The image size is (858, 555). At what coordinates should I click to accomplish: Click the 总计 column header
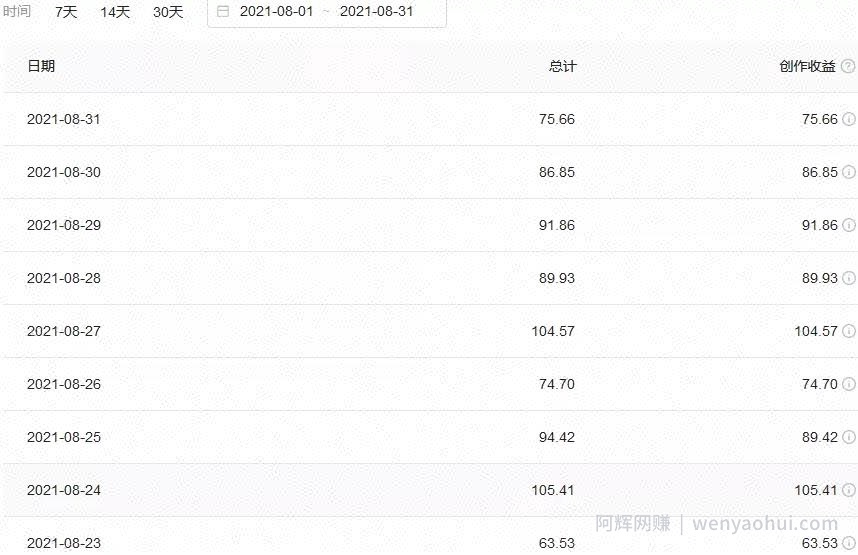click(x=563, y=66)
